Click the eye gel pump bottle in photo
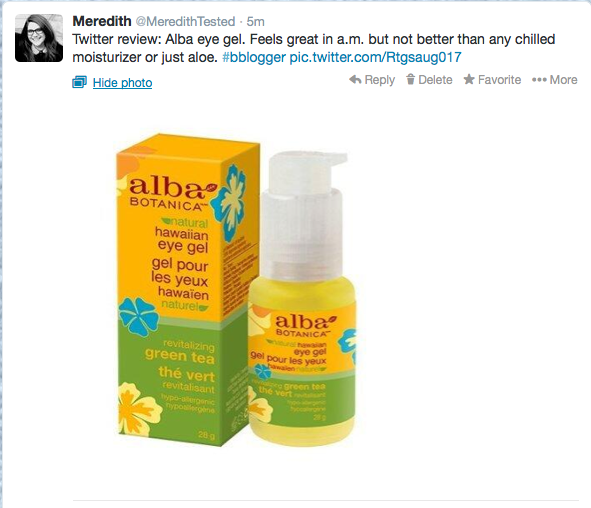 (x=303, y=298)
